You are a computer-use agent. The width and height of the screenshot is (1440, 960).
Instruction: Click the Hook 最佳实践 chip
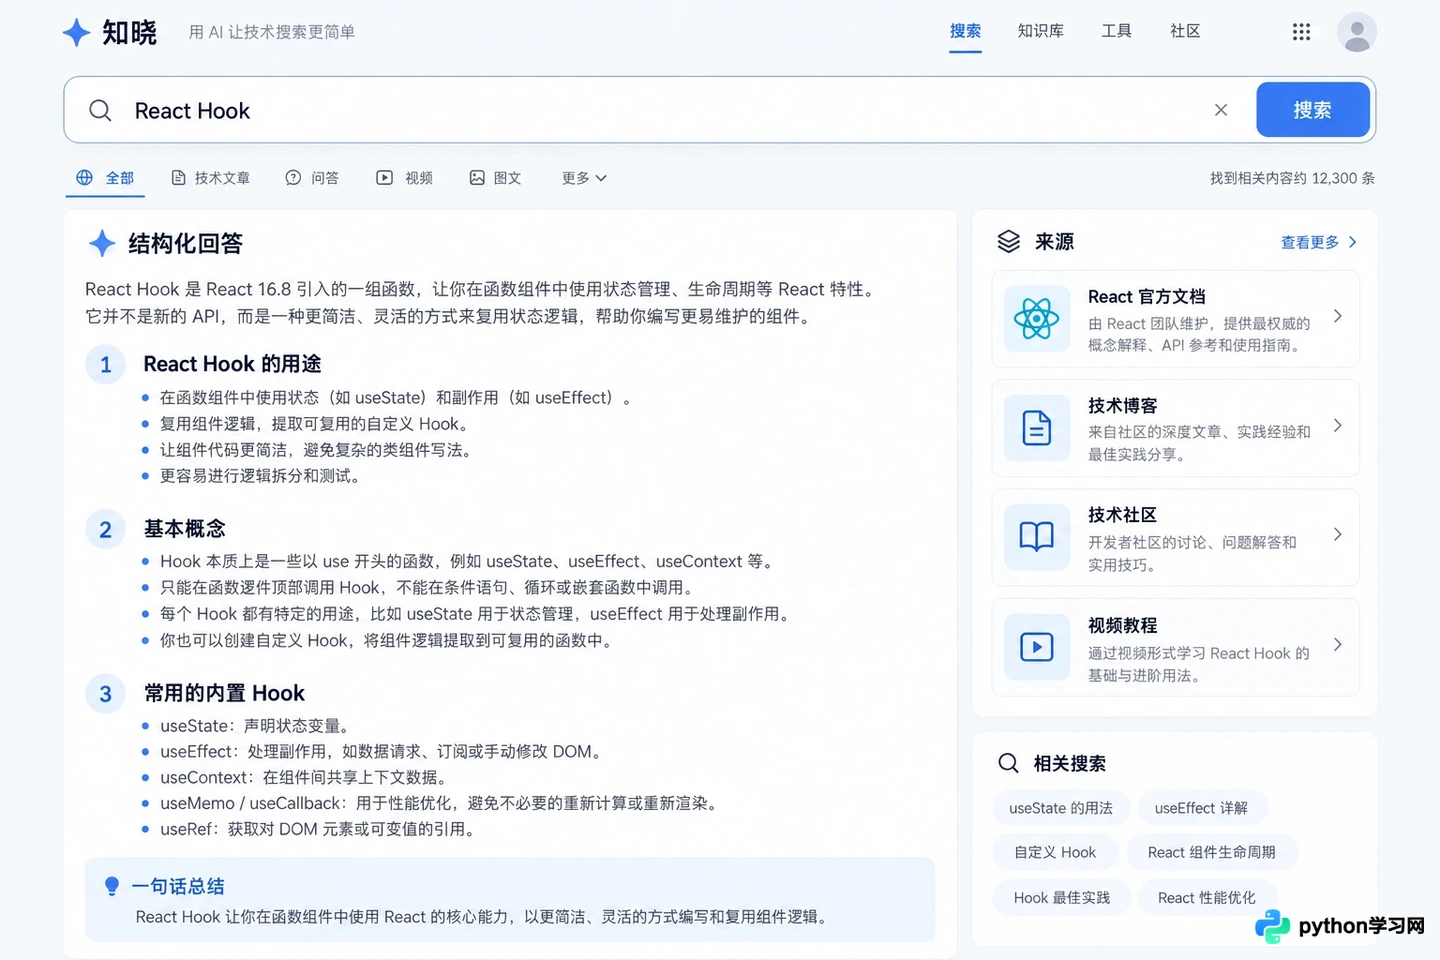1062,897
